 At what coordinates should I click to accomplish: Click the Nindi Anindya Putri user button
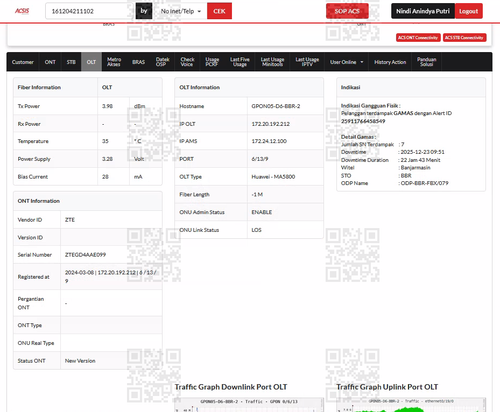pos(423,11)
